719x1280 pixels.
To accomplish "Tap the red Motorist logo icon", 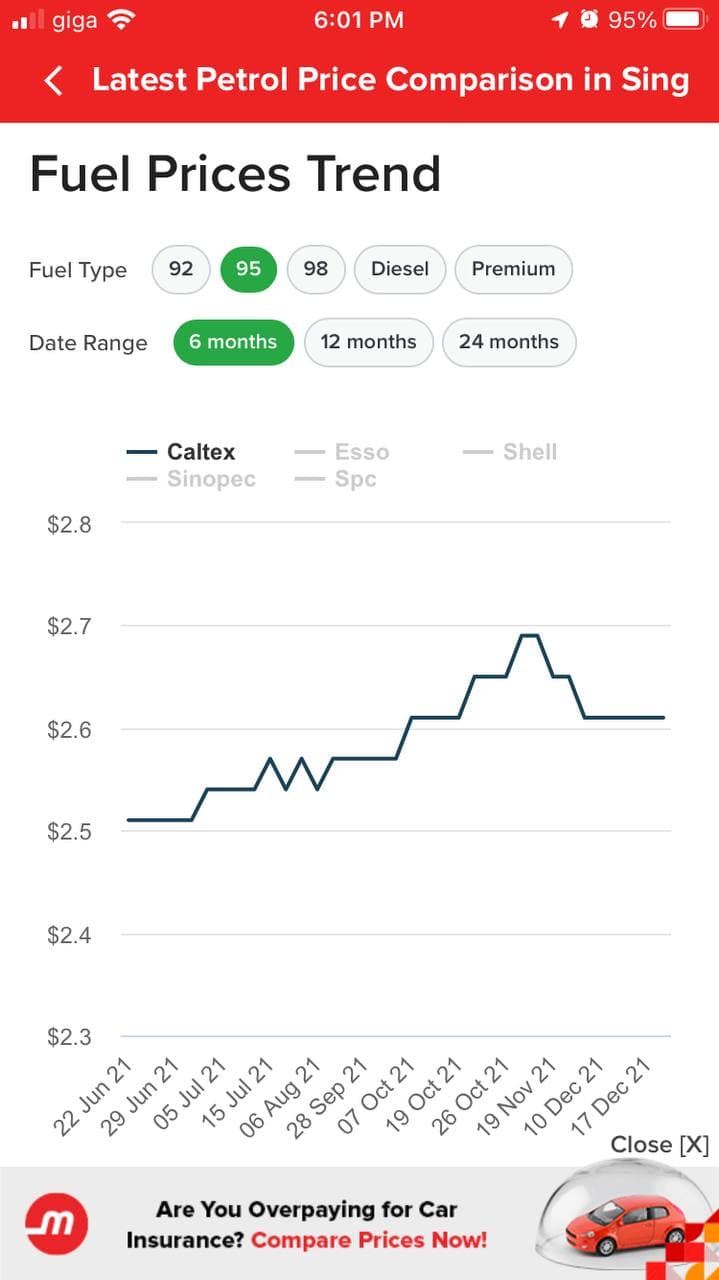I will point(57,1222).
